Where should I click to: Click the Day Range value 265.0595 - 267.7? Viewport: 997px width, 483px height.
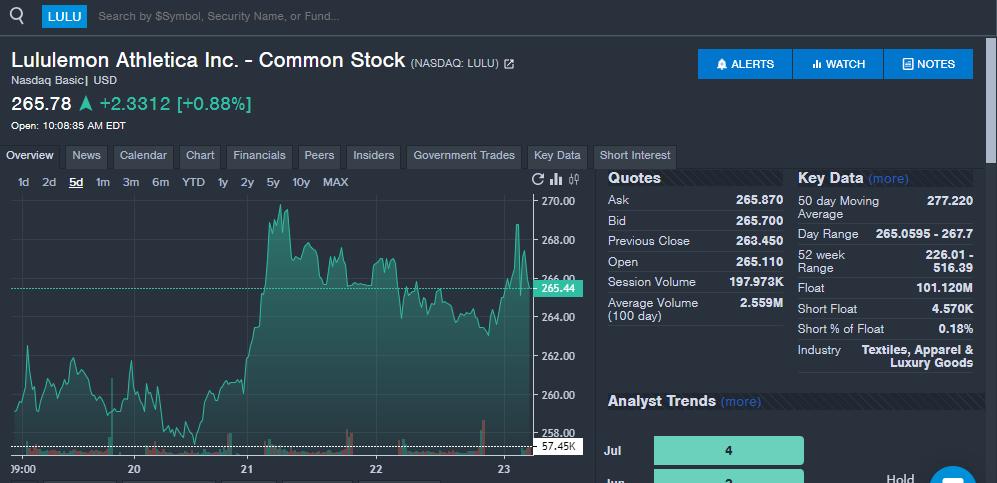(x=924, y=234)
